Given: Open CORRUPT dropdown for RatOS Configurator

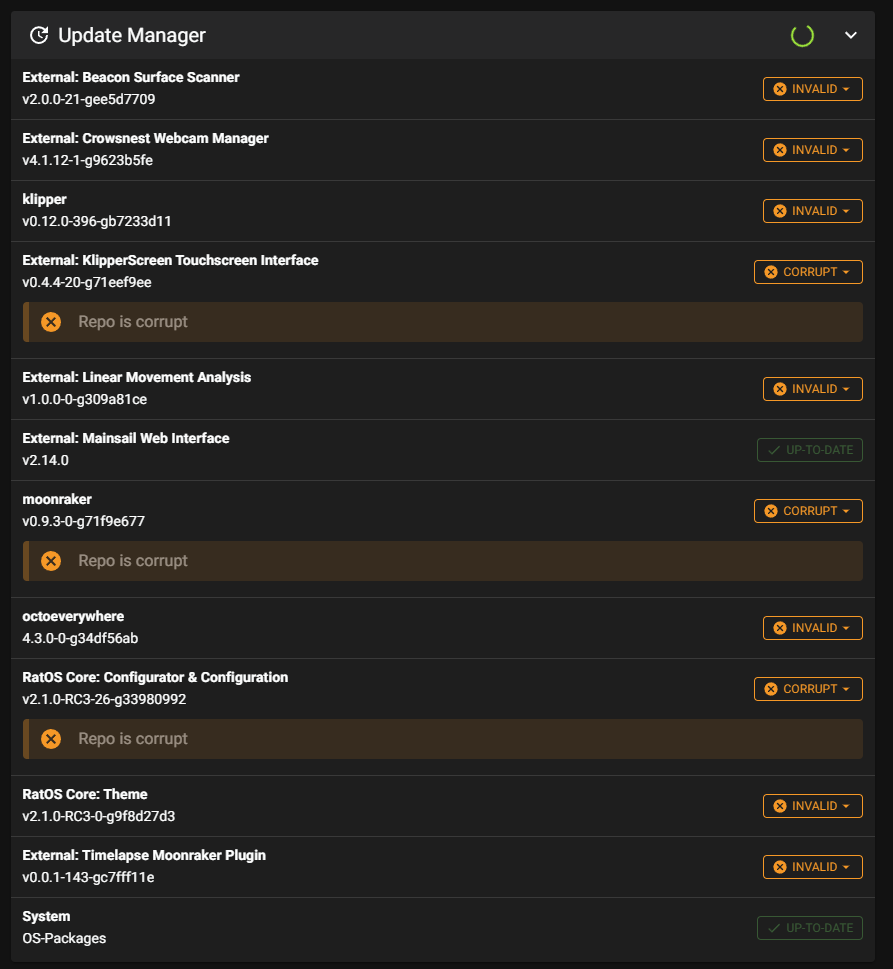Looking at the screenshot, I should click(x=808, y=689).
